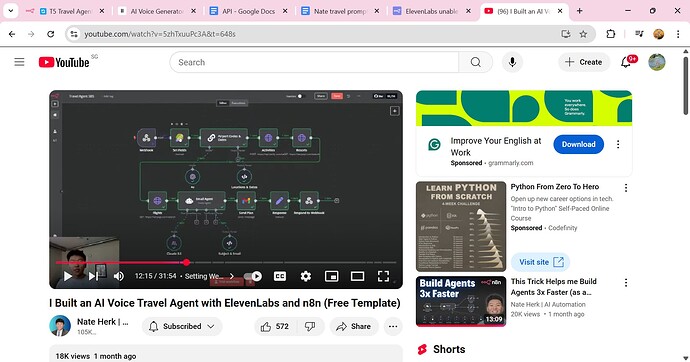Open the Build Agents 3x Faster thumbnail
The width and height of the screenshot is (690, 362).
[461, 301]
